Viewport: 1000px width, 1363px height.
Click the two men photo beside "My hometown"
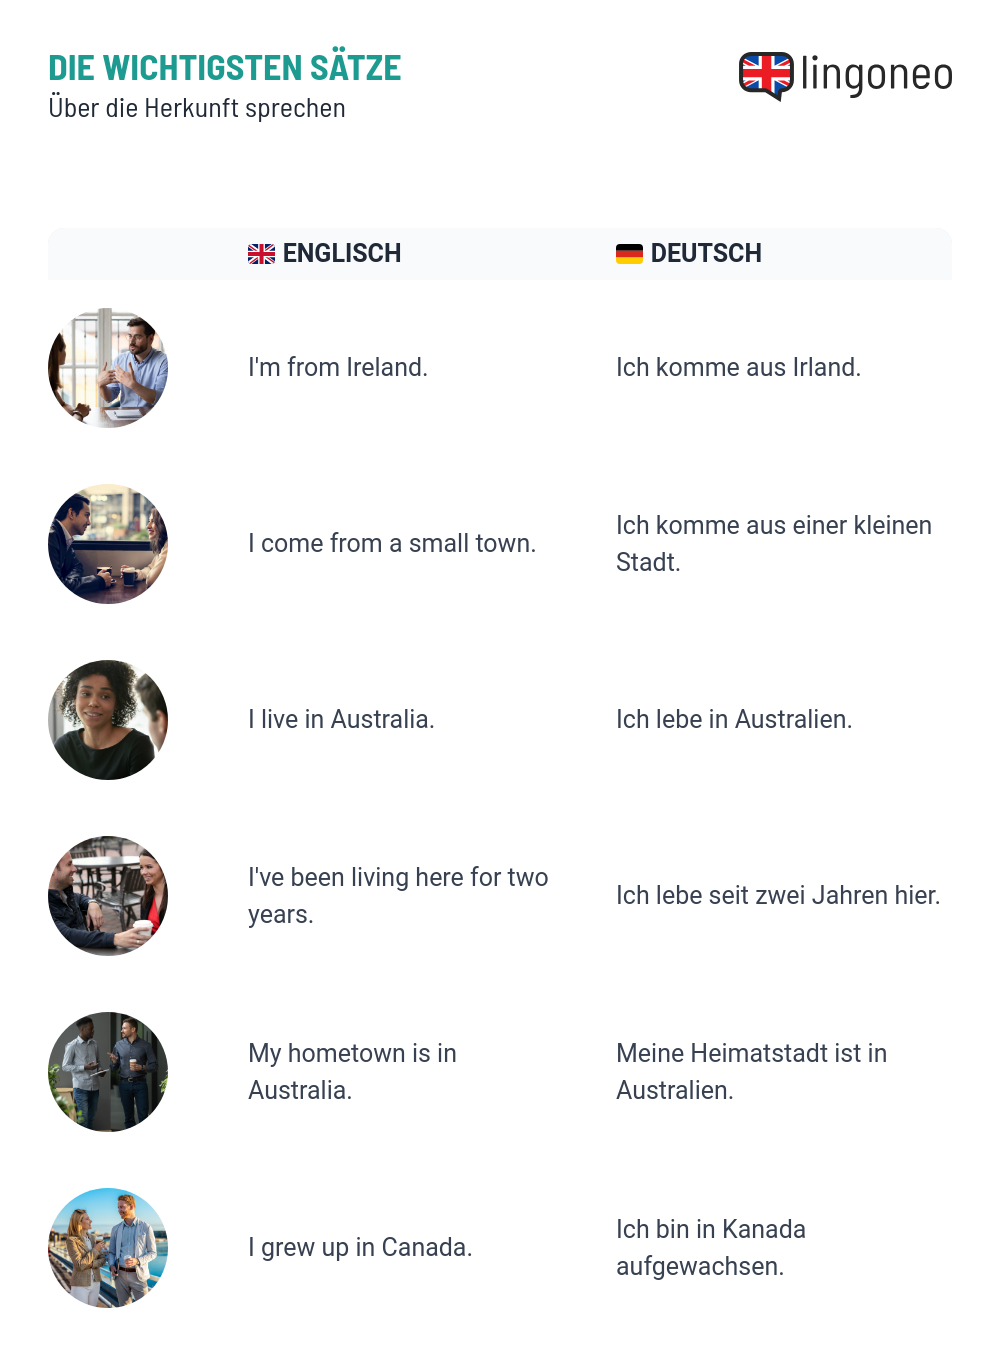click(108, 1072)
